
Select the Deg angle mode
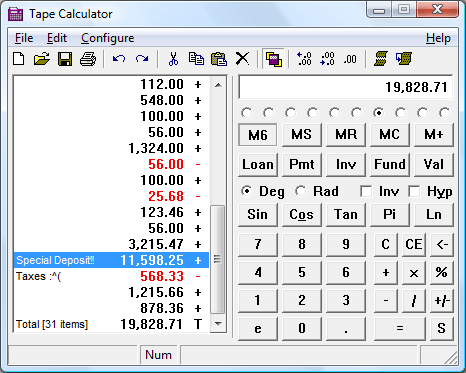(x=263, y=191)
